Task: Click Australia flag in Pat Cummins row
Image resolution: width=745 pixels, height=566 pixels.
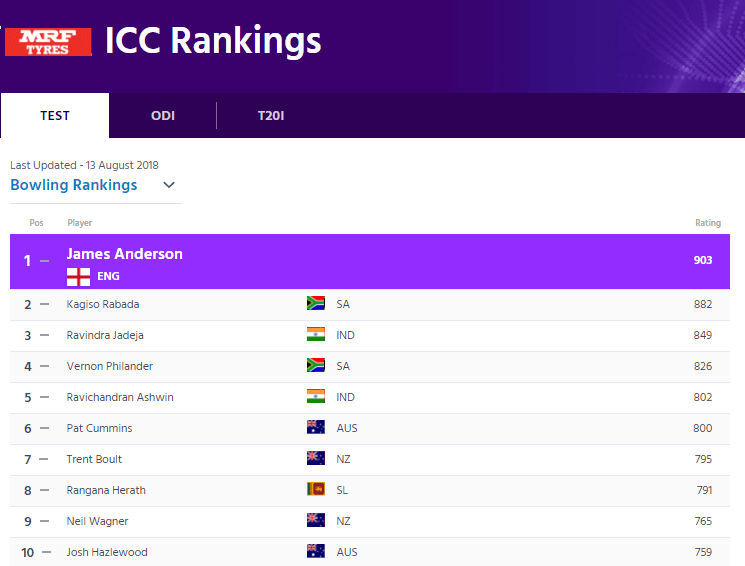Action: click(316, 428)
